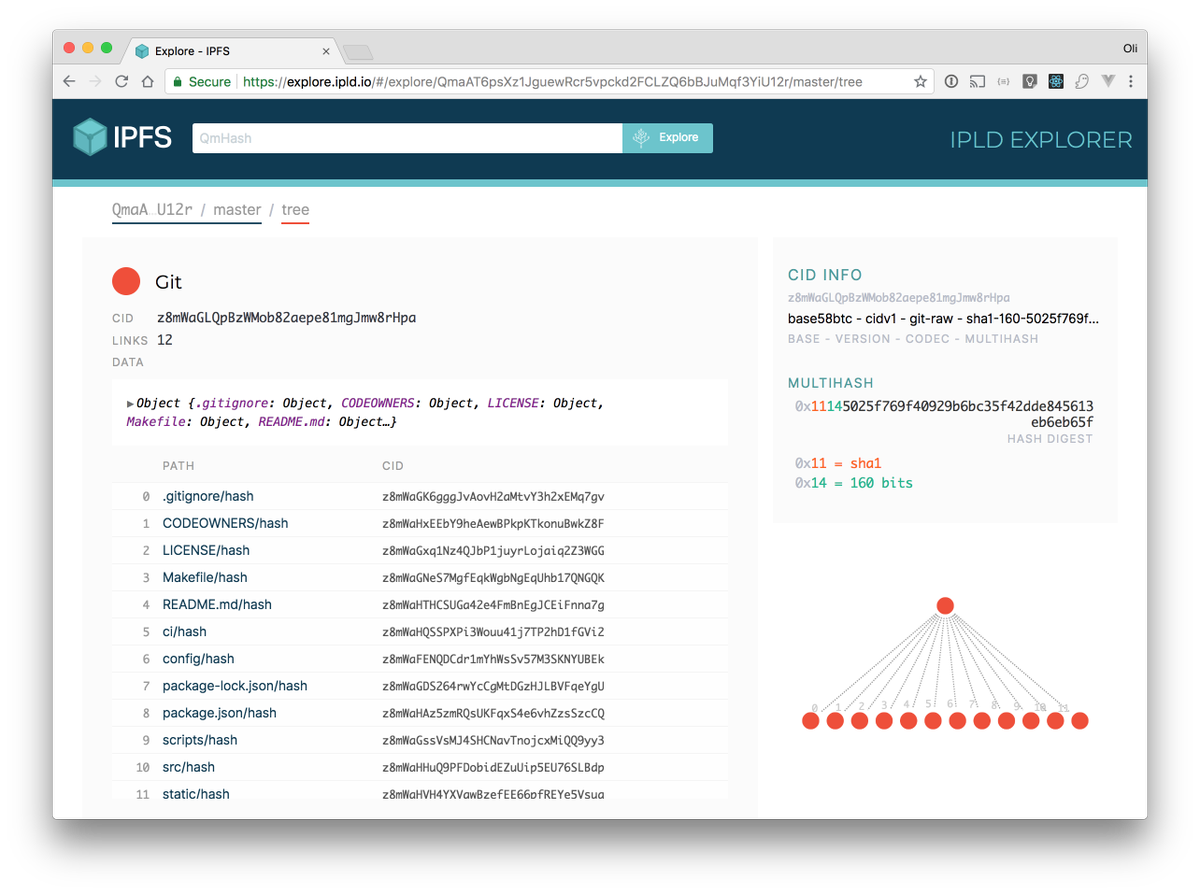The width and height of the screenshot is (1200, 894).
Task: Bookmark this page with the star
Action: tap(920, 82)
